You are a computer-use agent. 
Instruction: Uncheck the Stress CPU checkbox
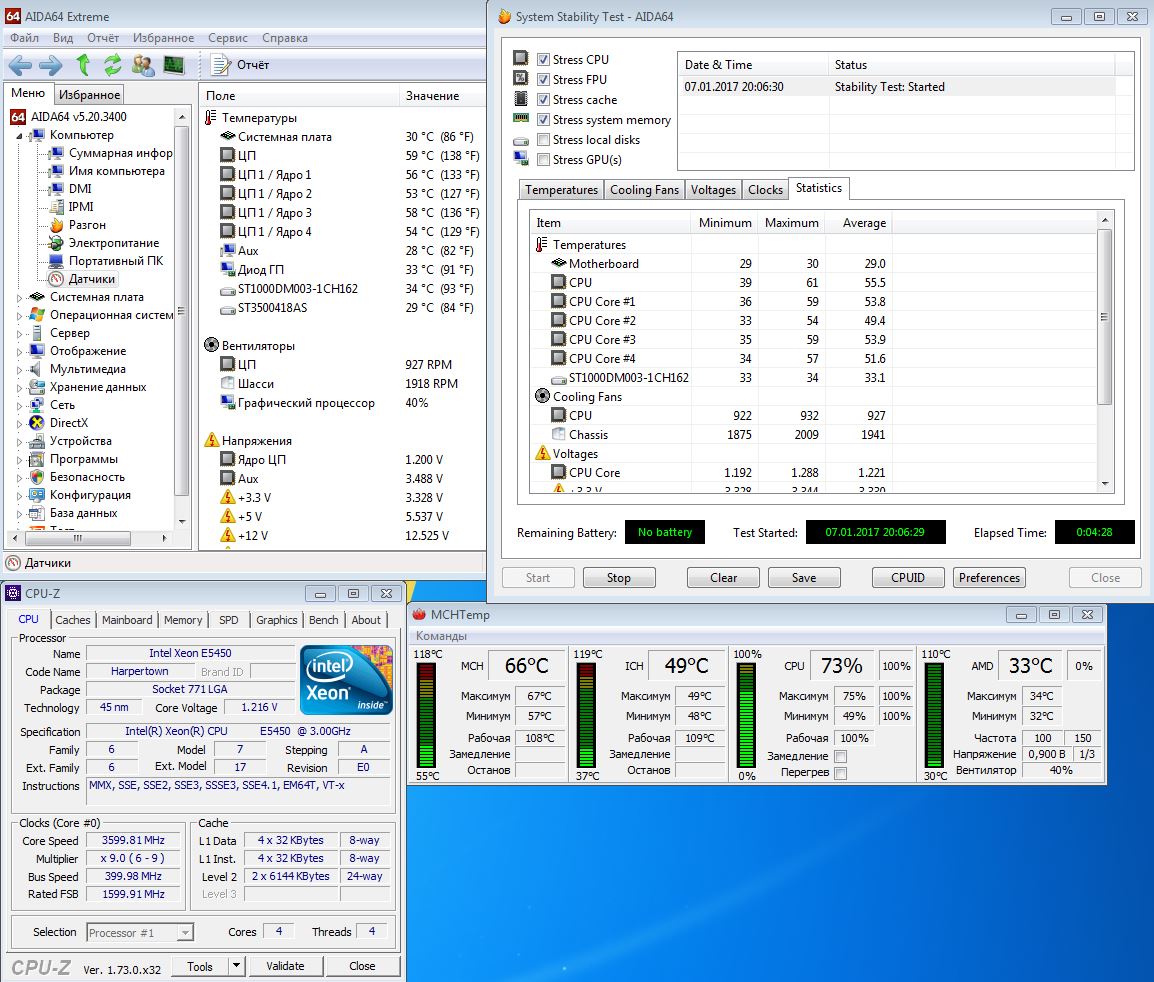(543, 60)
